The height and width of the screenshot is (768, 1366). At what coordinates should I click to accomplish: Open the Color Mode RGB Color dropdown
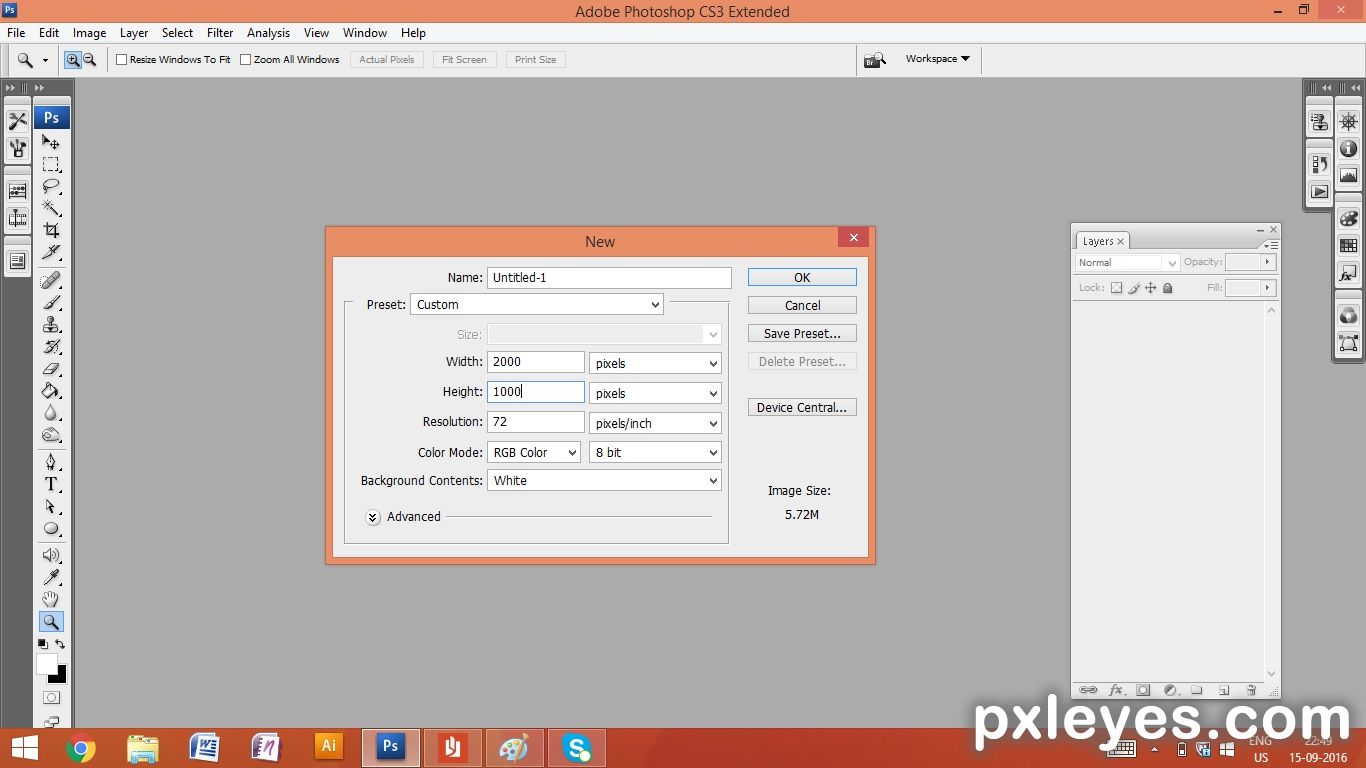click(x=534, y=452)
